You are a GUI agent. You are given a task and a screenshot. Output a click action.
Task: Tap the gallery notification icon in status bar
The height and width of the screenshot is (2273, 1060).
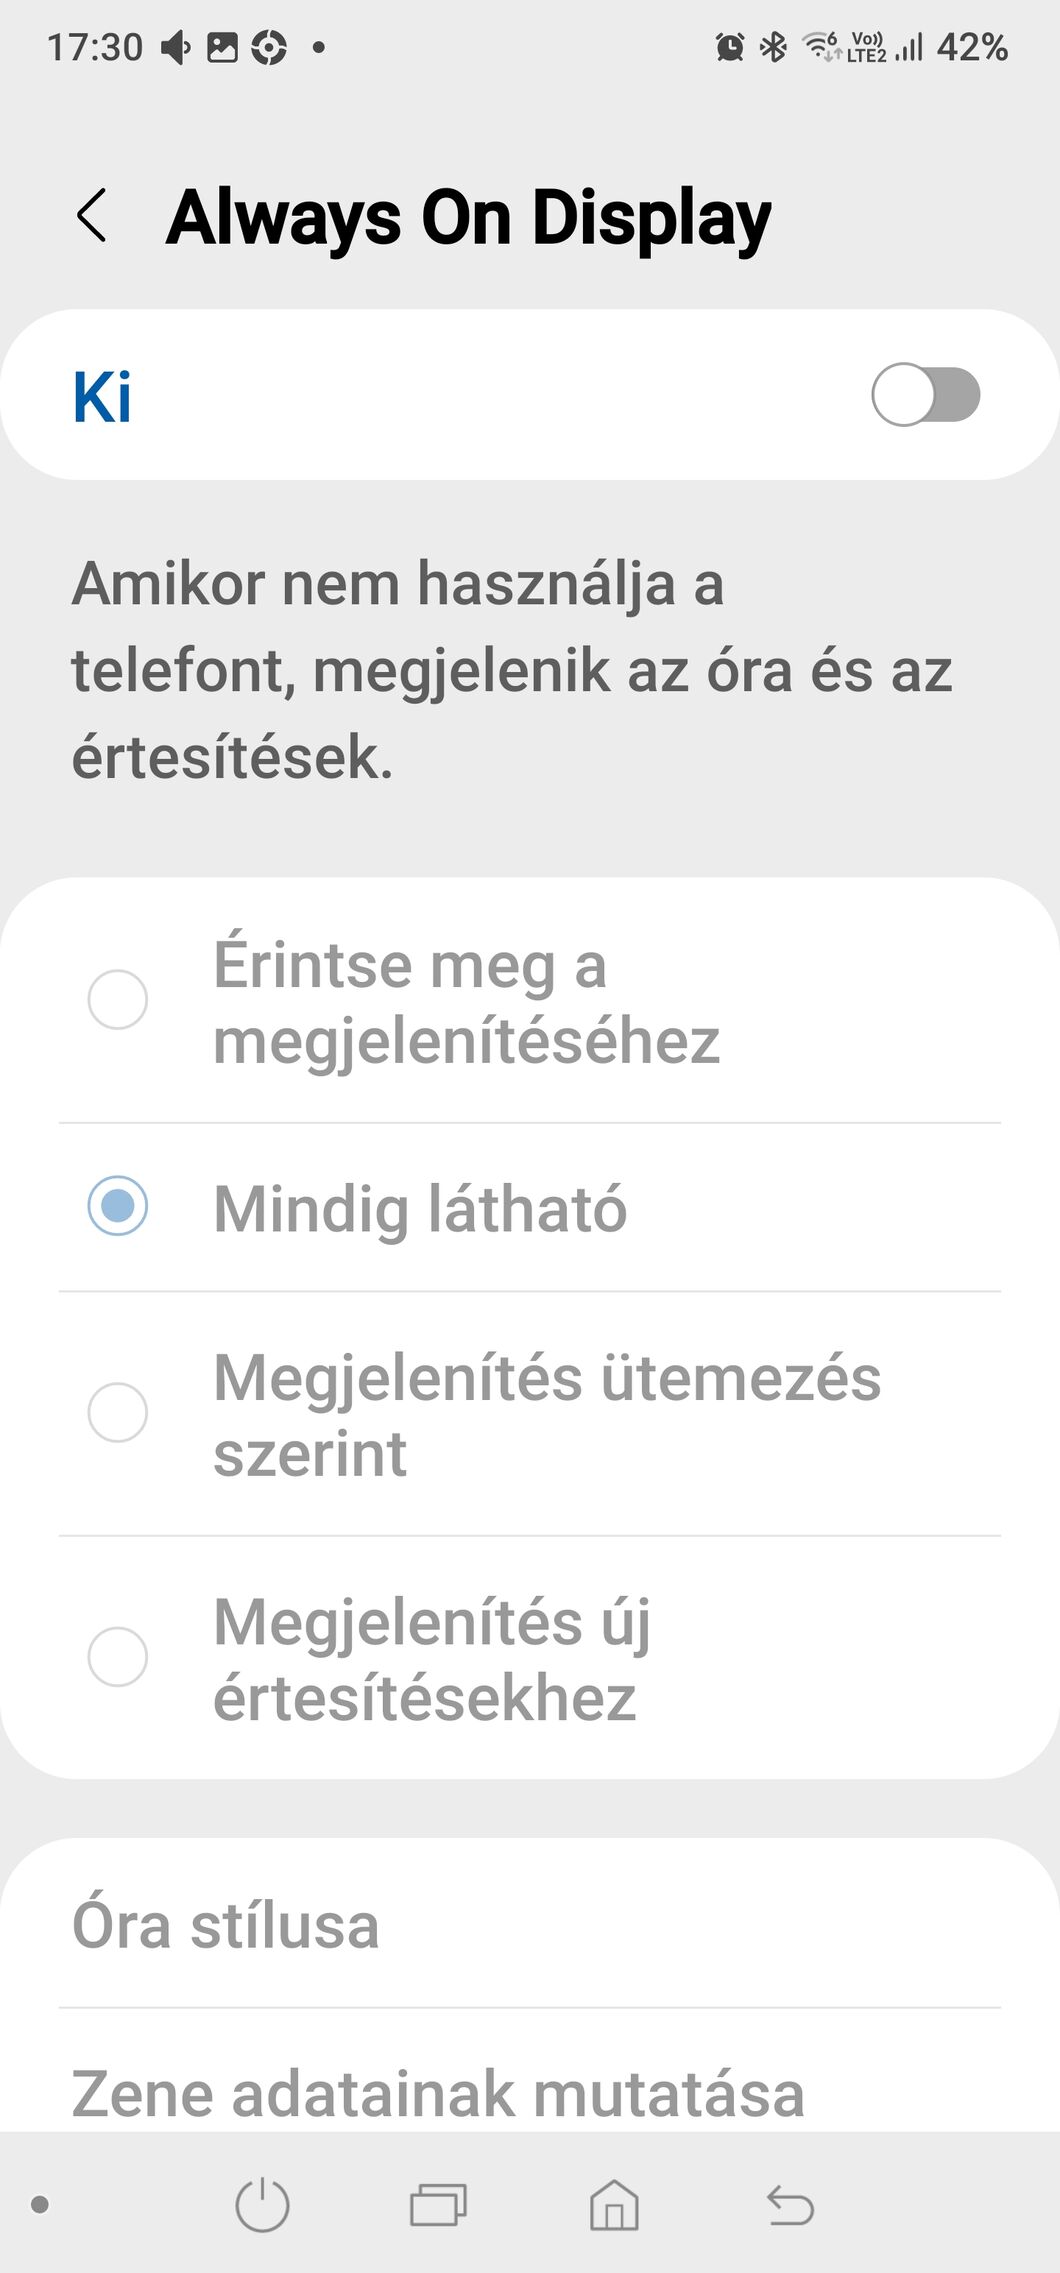coord(222,47)
